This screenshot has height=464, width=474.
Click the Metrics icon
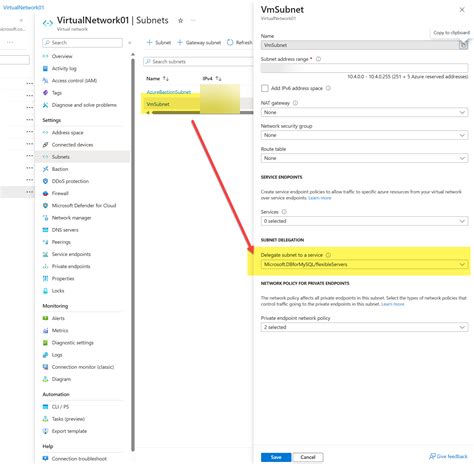pyautogui.click(x=46, y=330)
